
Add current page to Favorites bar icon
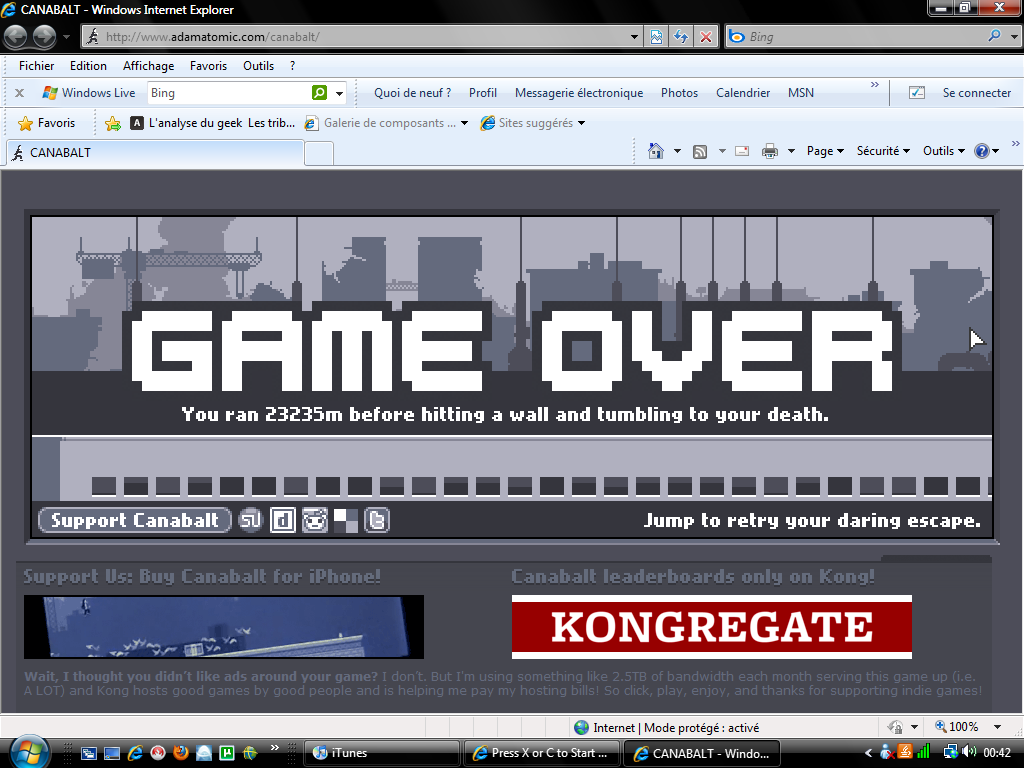click(x=113, y=123)
